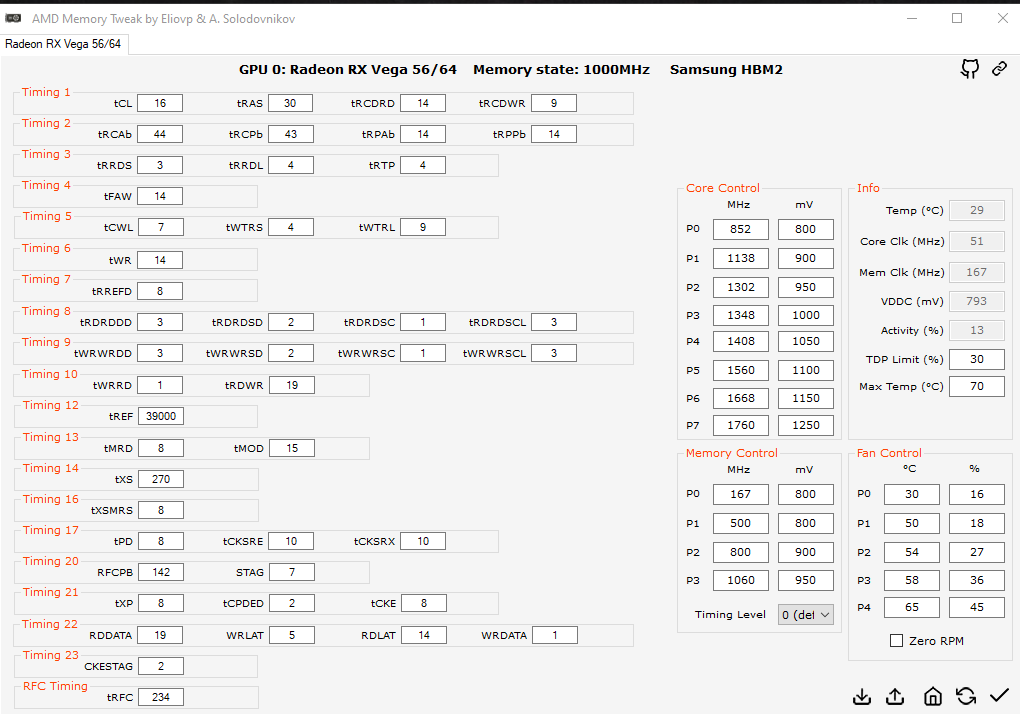The width and height of the screenshot is (1020, 715).
Task: Edit the RDDATA value field
Action: [x=160, y=635]
